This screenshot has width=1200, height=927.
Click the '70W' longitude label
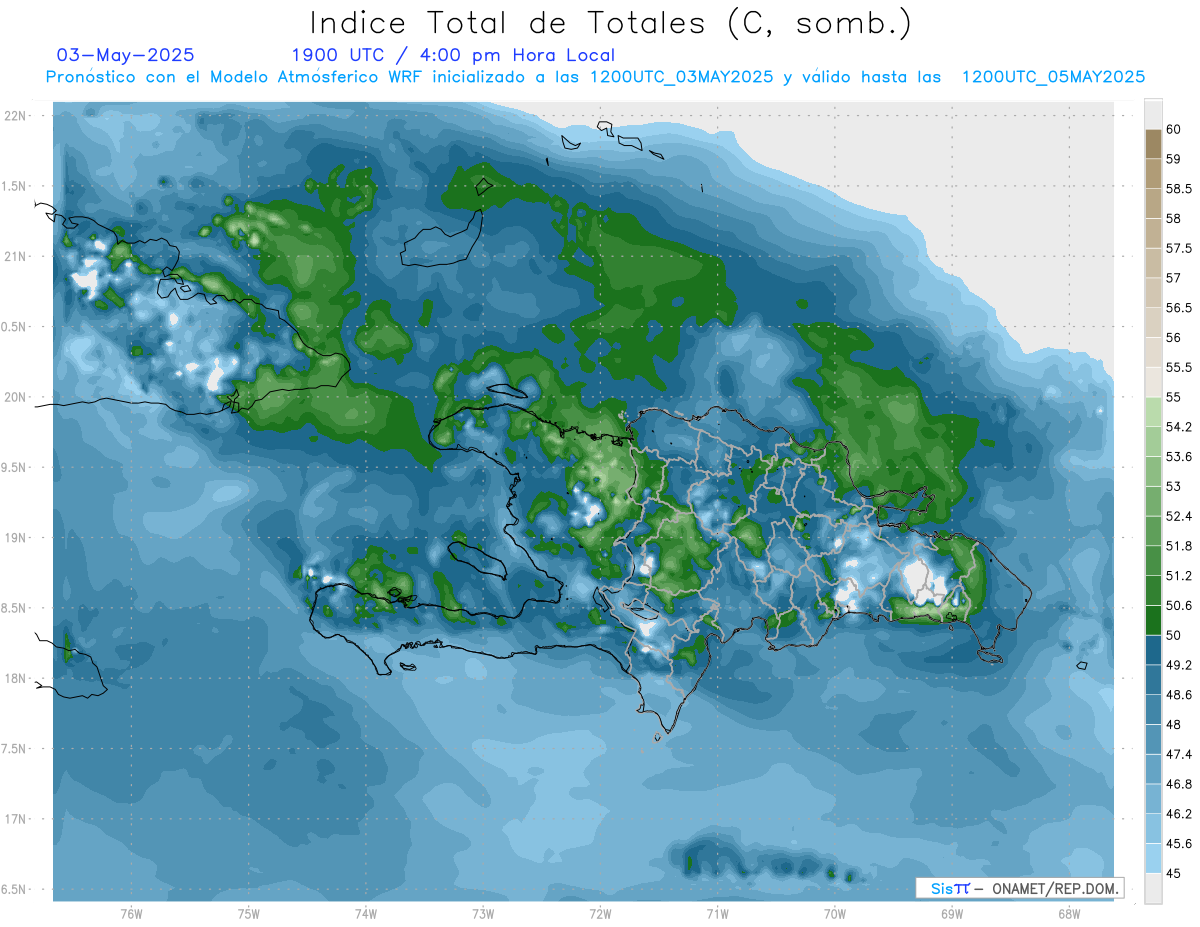(835, 913)
